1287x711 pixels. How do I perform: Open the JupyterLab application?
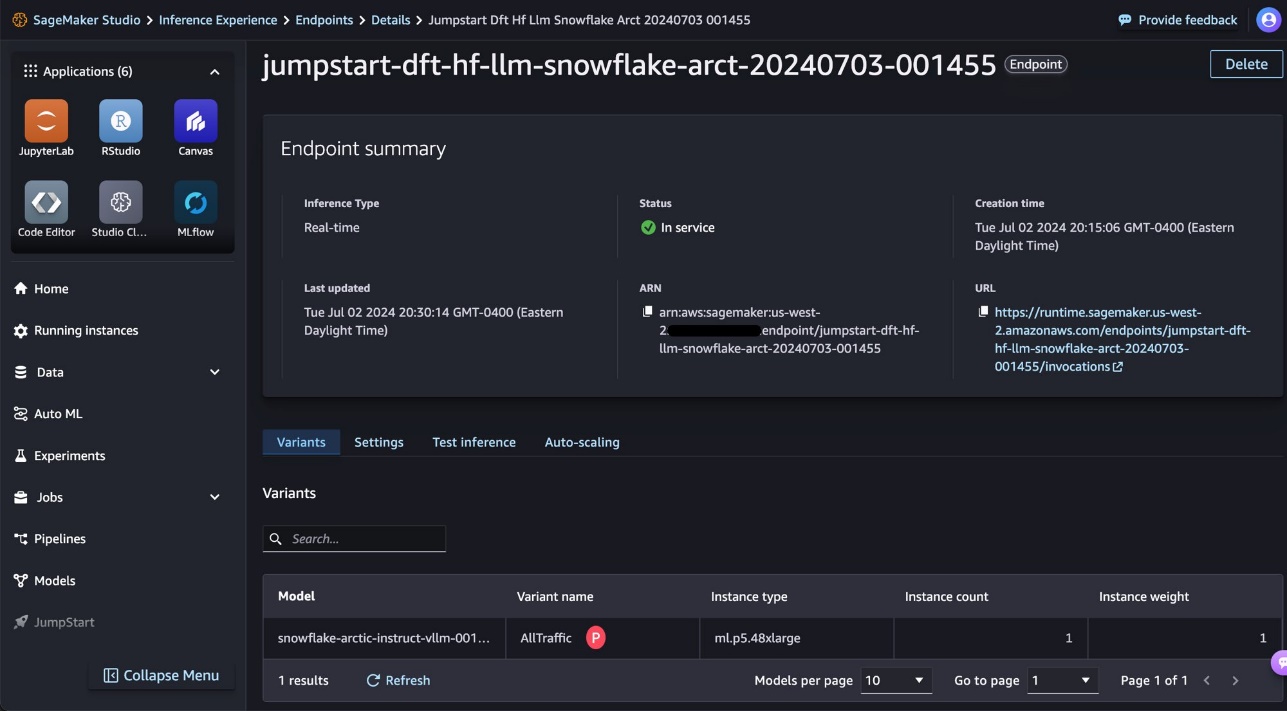(x=46, y=121)
